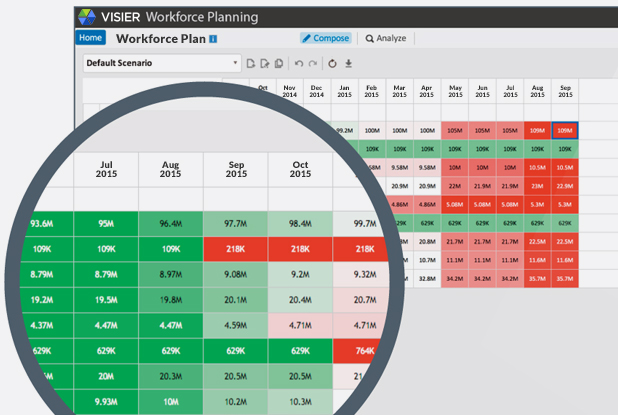Screen dimensions: 618x415
Task: Click the Nov 2014 column header
Action: click(290, 91)
